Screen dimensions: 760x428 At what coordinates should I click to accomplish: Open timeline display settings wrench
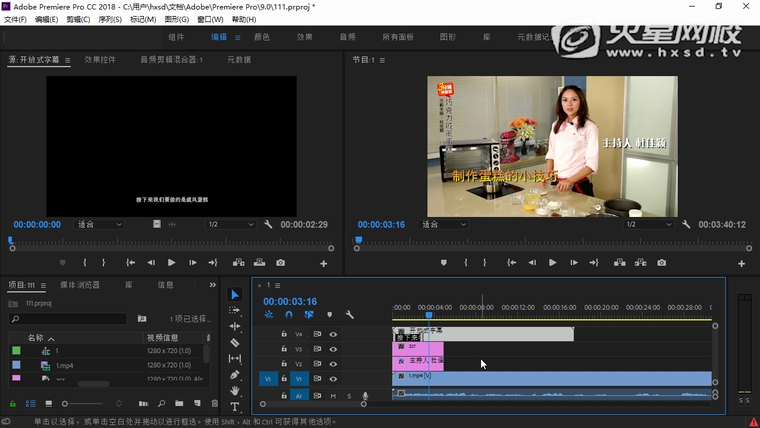coord(349,315)
